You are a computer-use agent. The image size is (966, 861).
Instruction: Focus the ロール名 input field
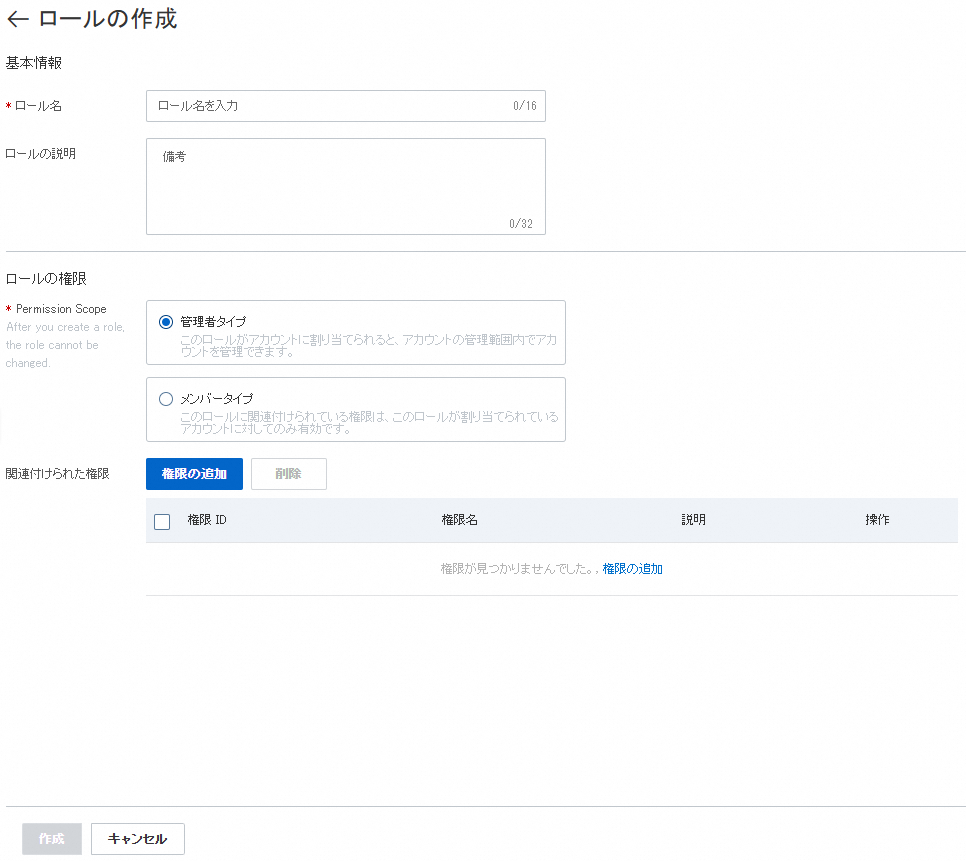coord(346,106)
